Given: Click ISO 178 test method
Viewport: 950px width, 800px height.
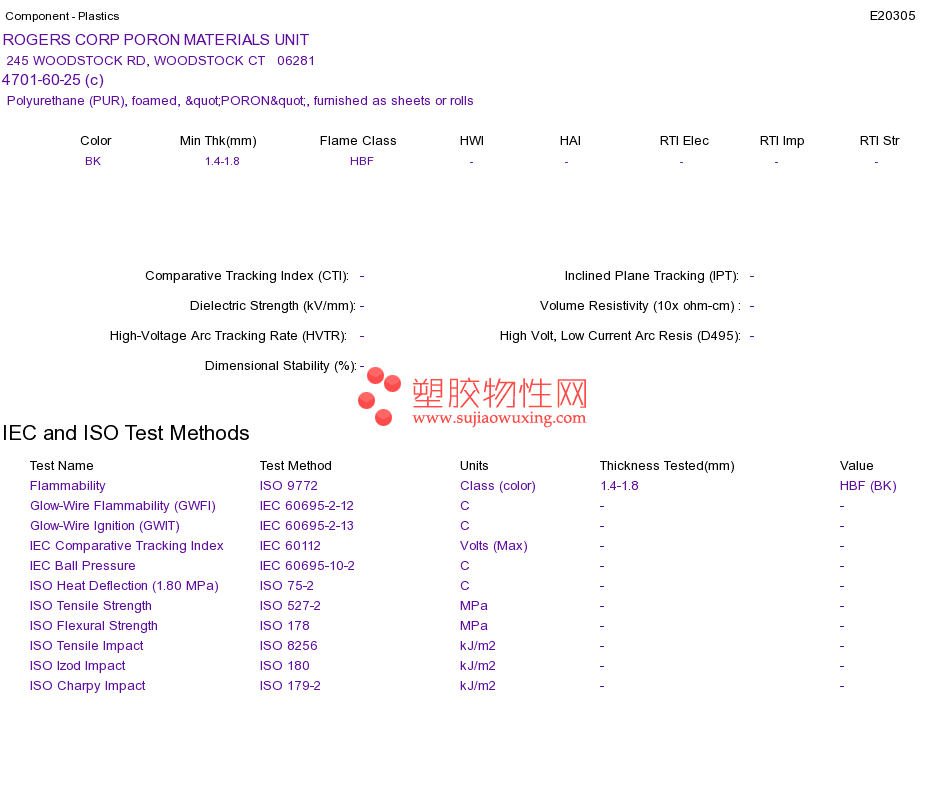Looking at the screenshot, I should pos(284,626).
